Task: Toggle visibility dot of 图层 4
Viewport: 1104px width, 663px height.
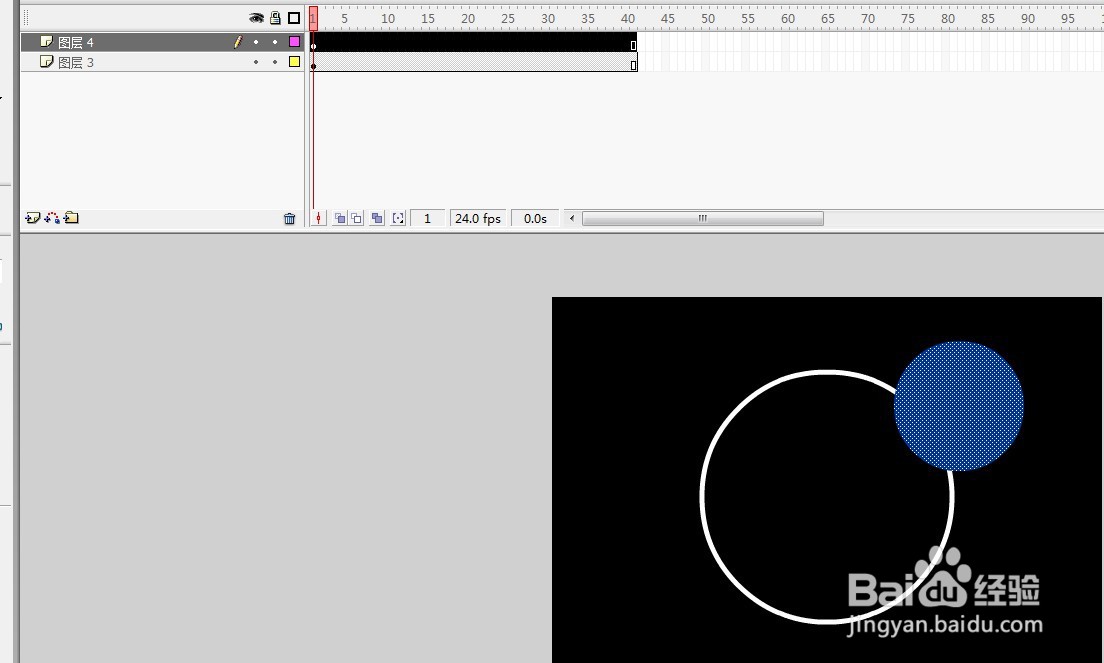Action: tap(256, 42)
